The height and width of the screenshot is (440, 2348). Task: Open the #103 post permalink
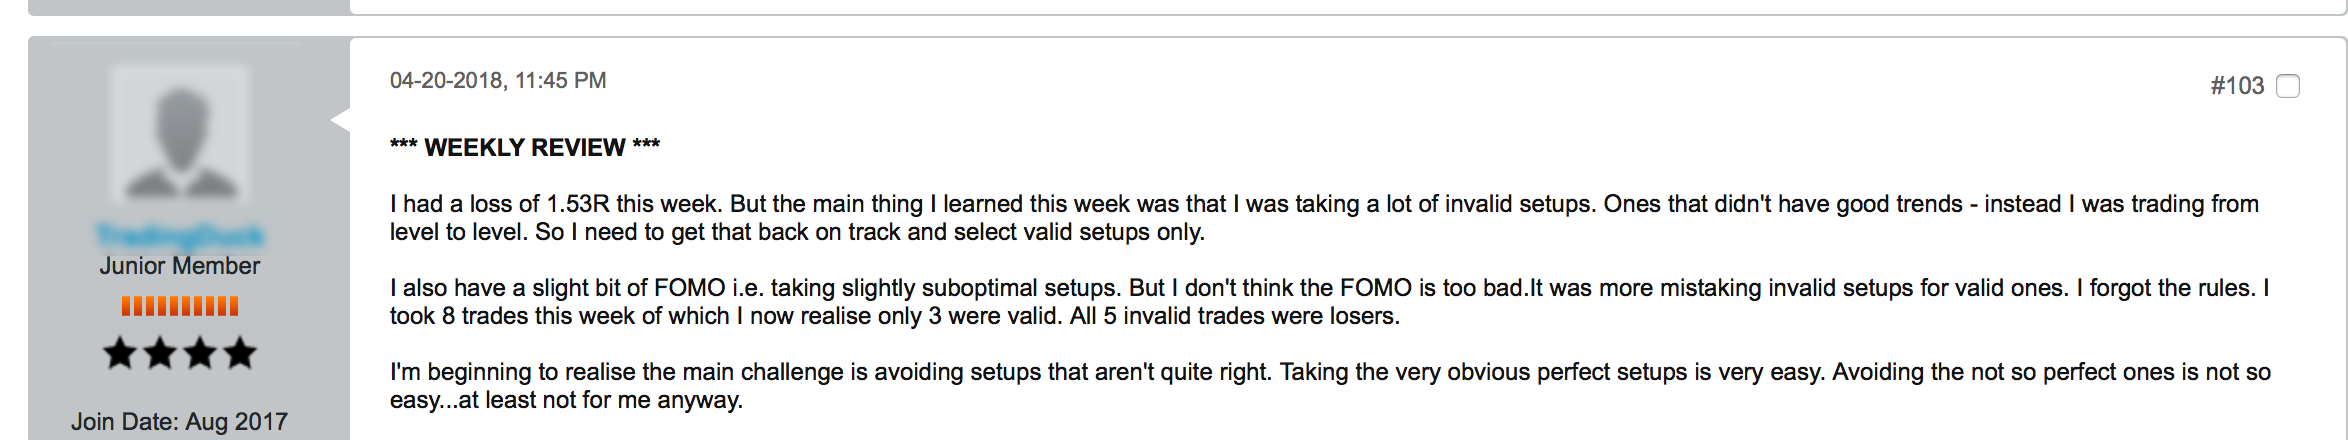point(2237,86)
